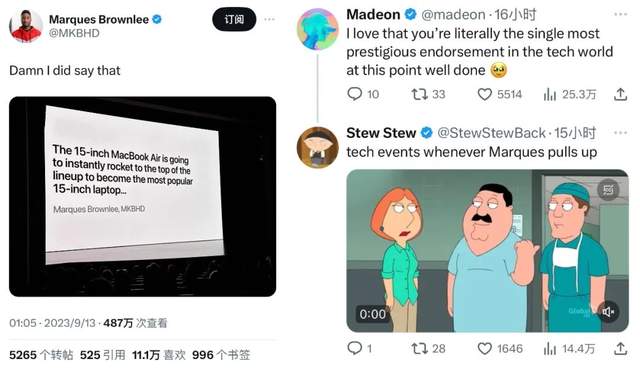Retweet Madeon's tweet with 33 reposts
This screenshot has width=640, height=369.
click(419, 94)
